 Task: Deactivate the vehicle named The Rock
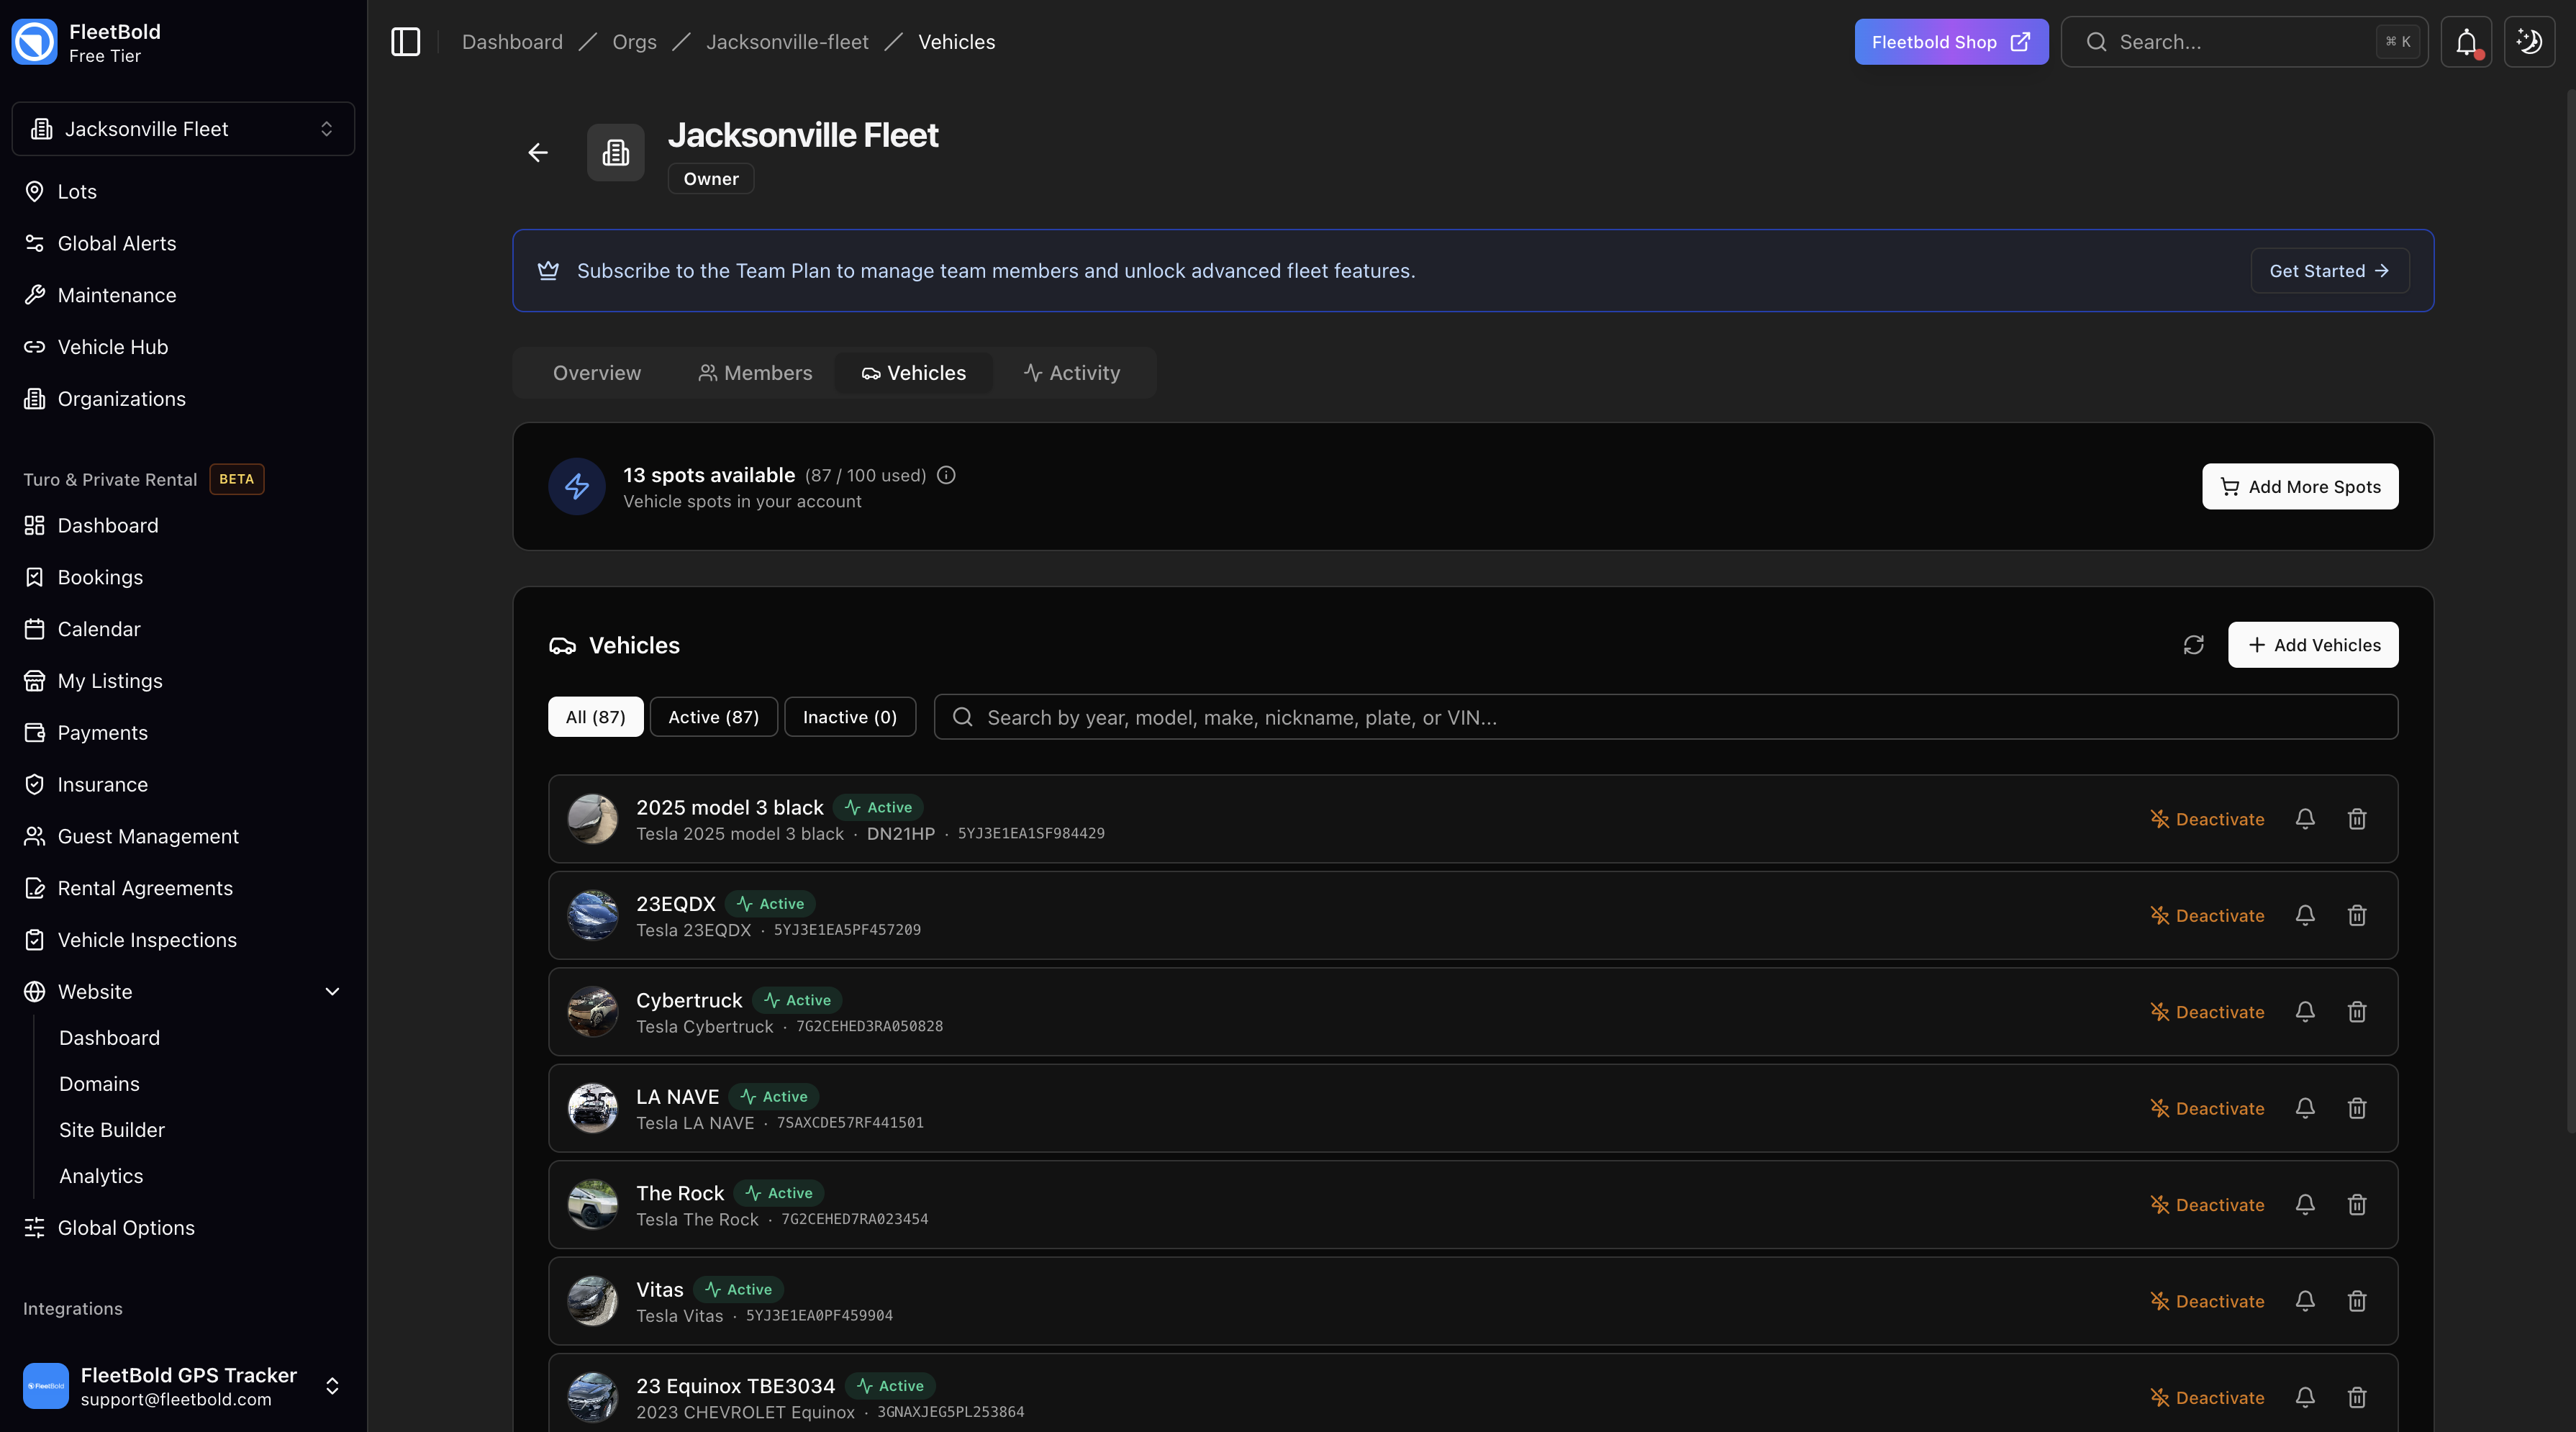click(2207, 1204)
